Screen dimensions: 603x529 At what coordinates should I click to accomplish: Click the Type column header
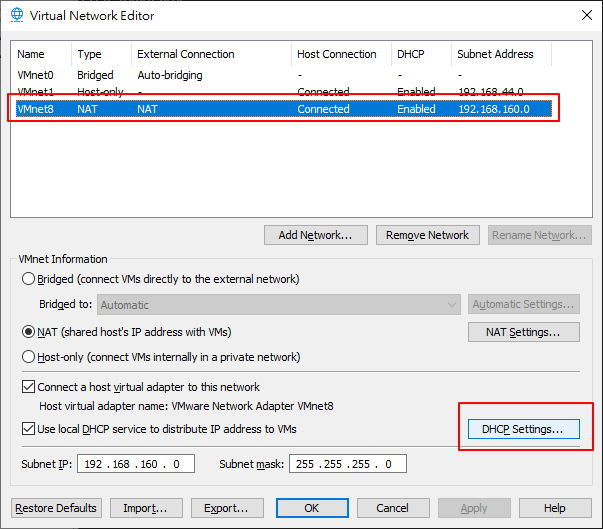[101, 54]
